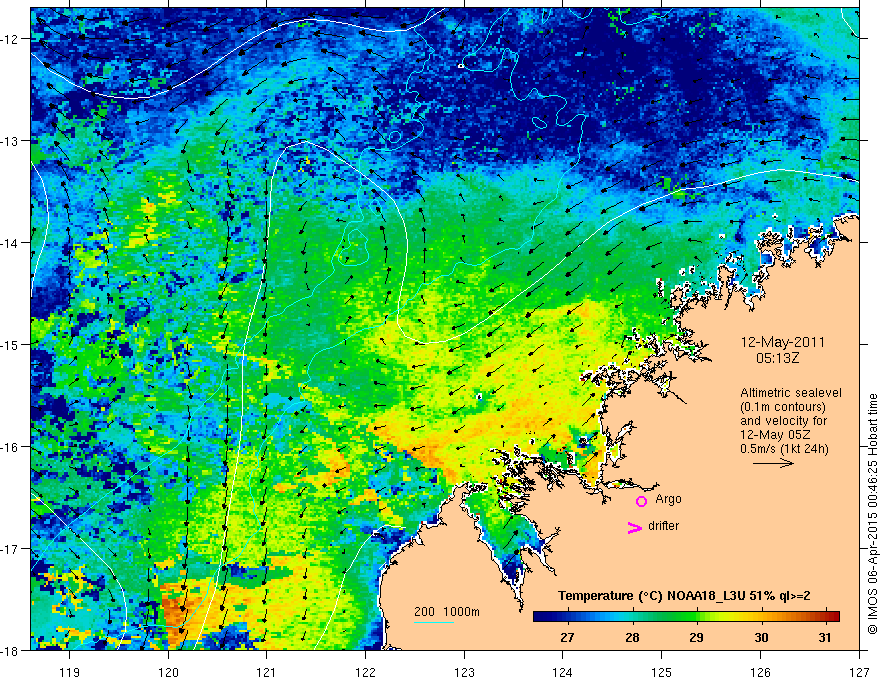
Task: Click the '0.5m/s (1kt 24h)' scale text
Action: (x=785, y=448)
